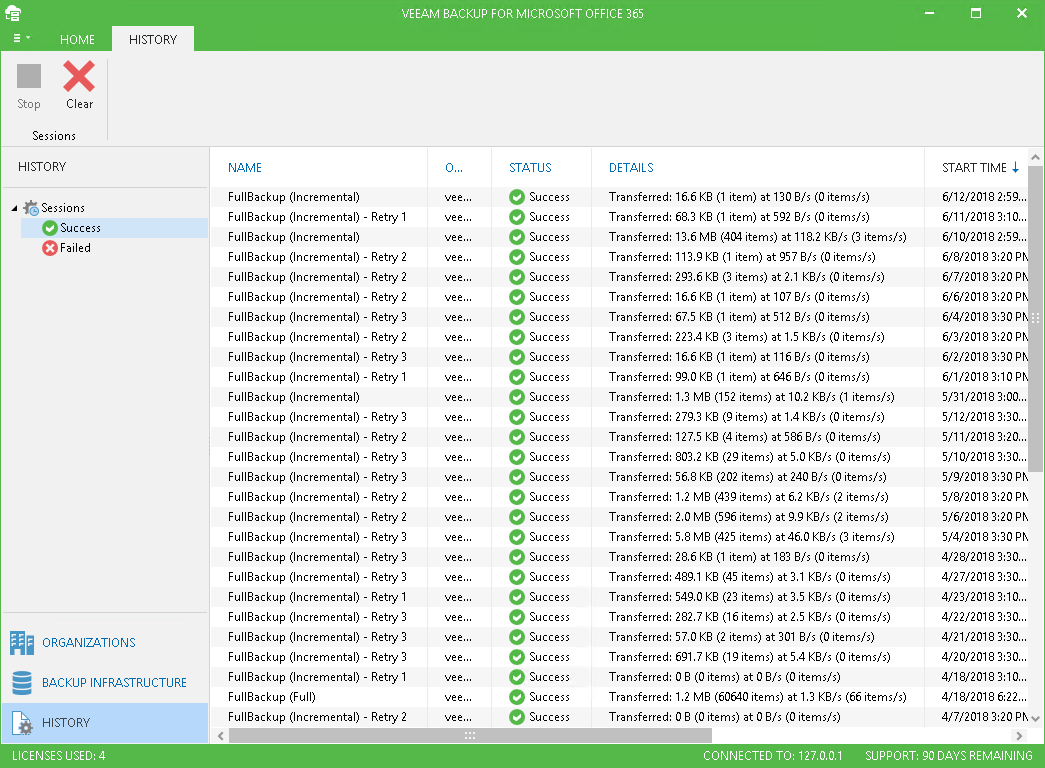Click success icon for 6/4/2018 session
Viewport: 1045px width, 768px height.
pyautogui.click(x=517, y=317)
